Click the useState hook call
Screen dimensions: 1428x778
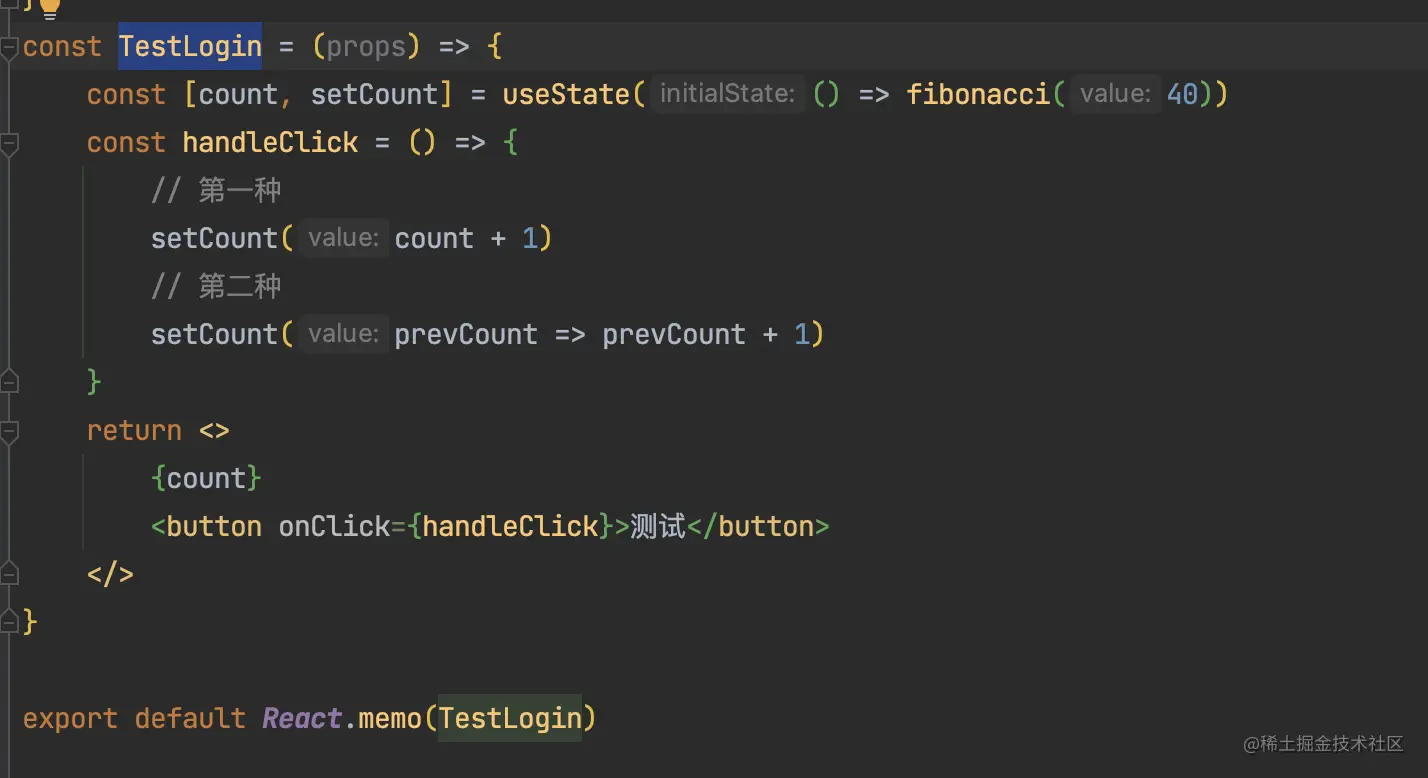click(567, 94)
